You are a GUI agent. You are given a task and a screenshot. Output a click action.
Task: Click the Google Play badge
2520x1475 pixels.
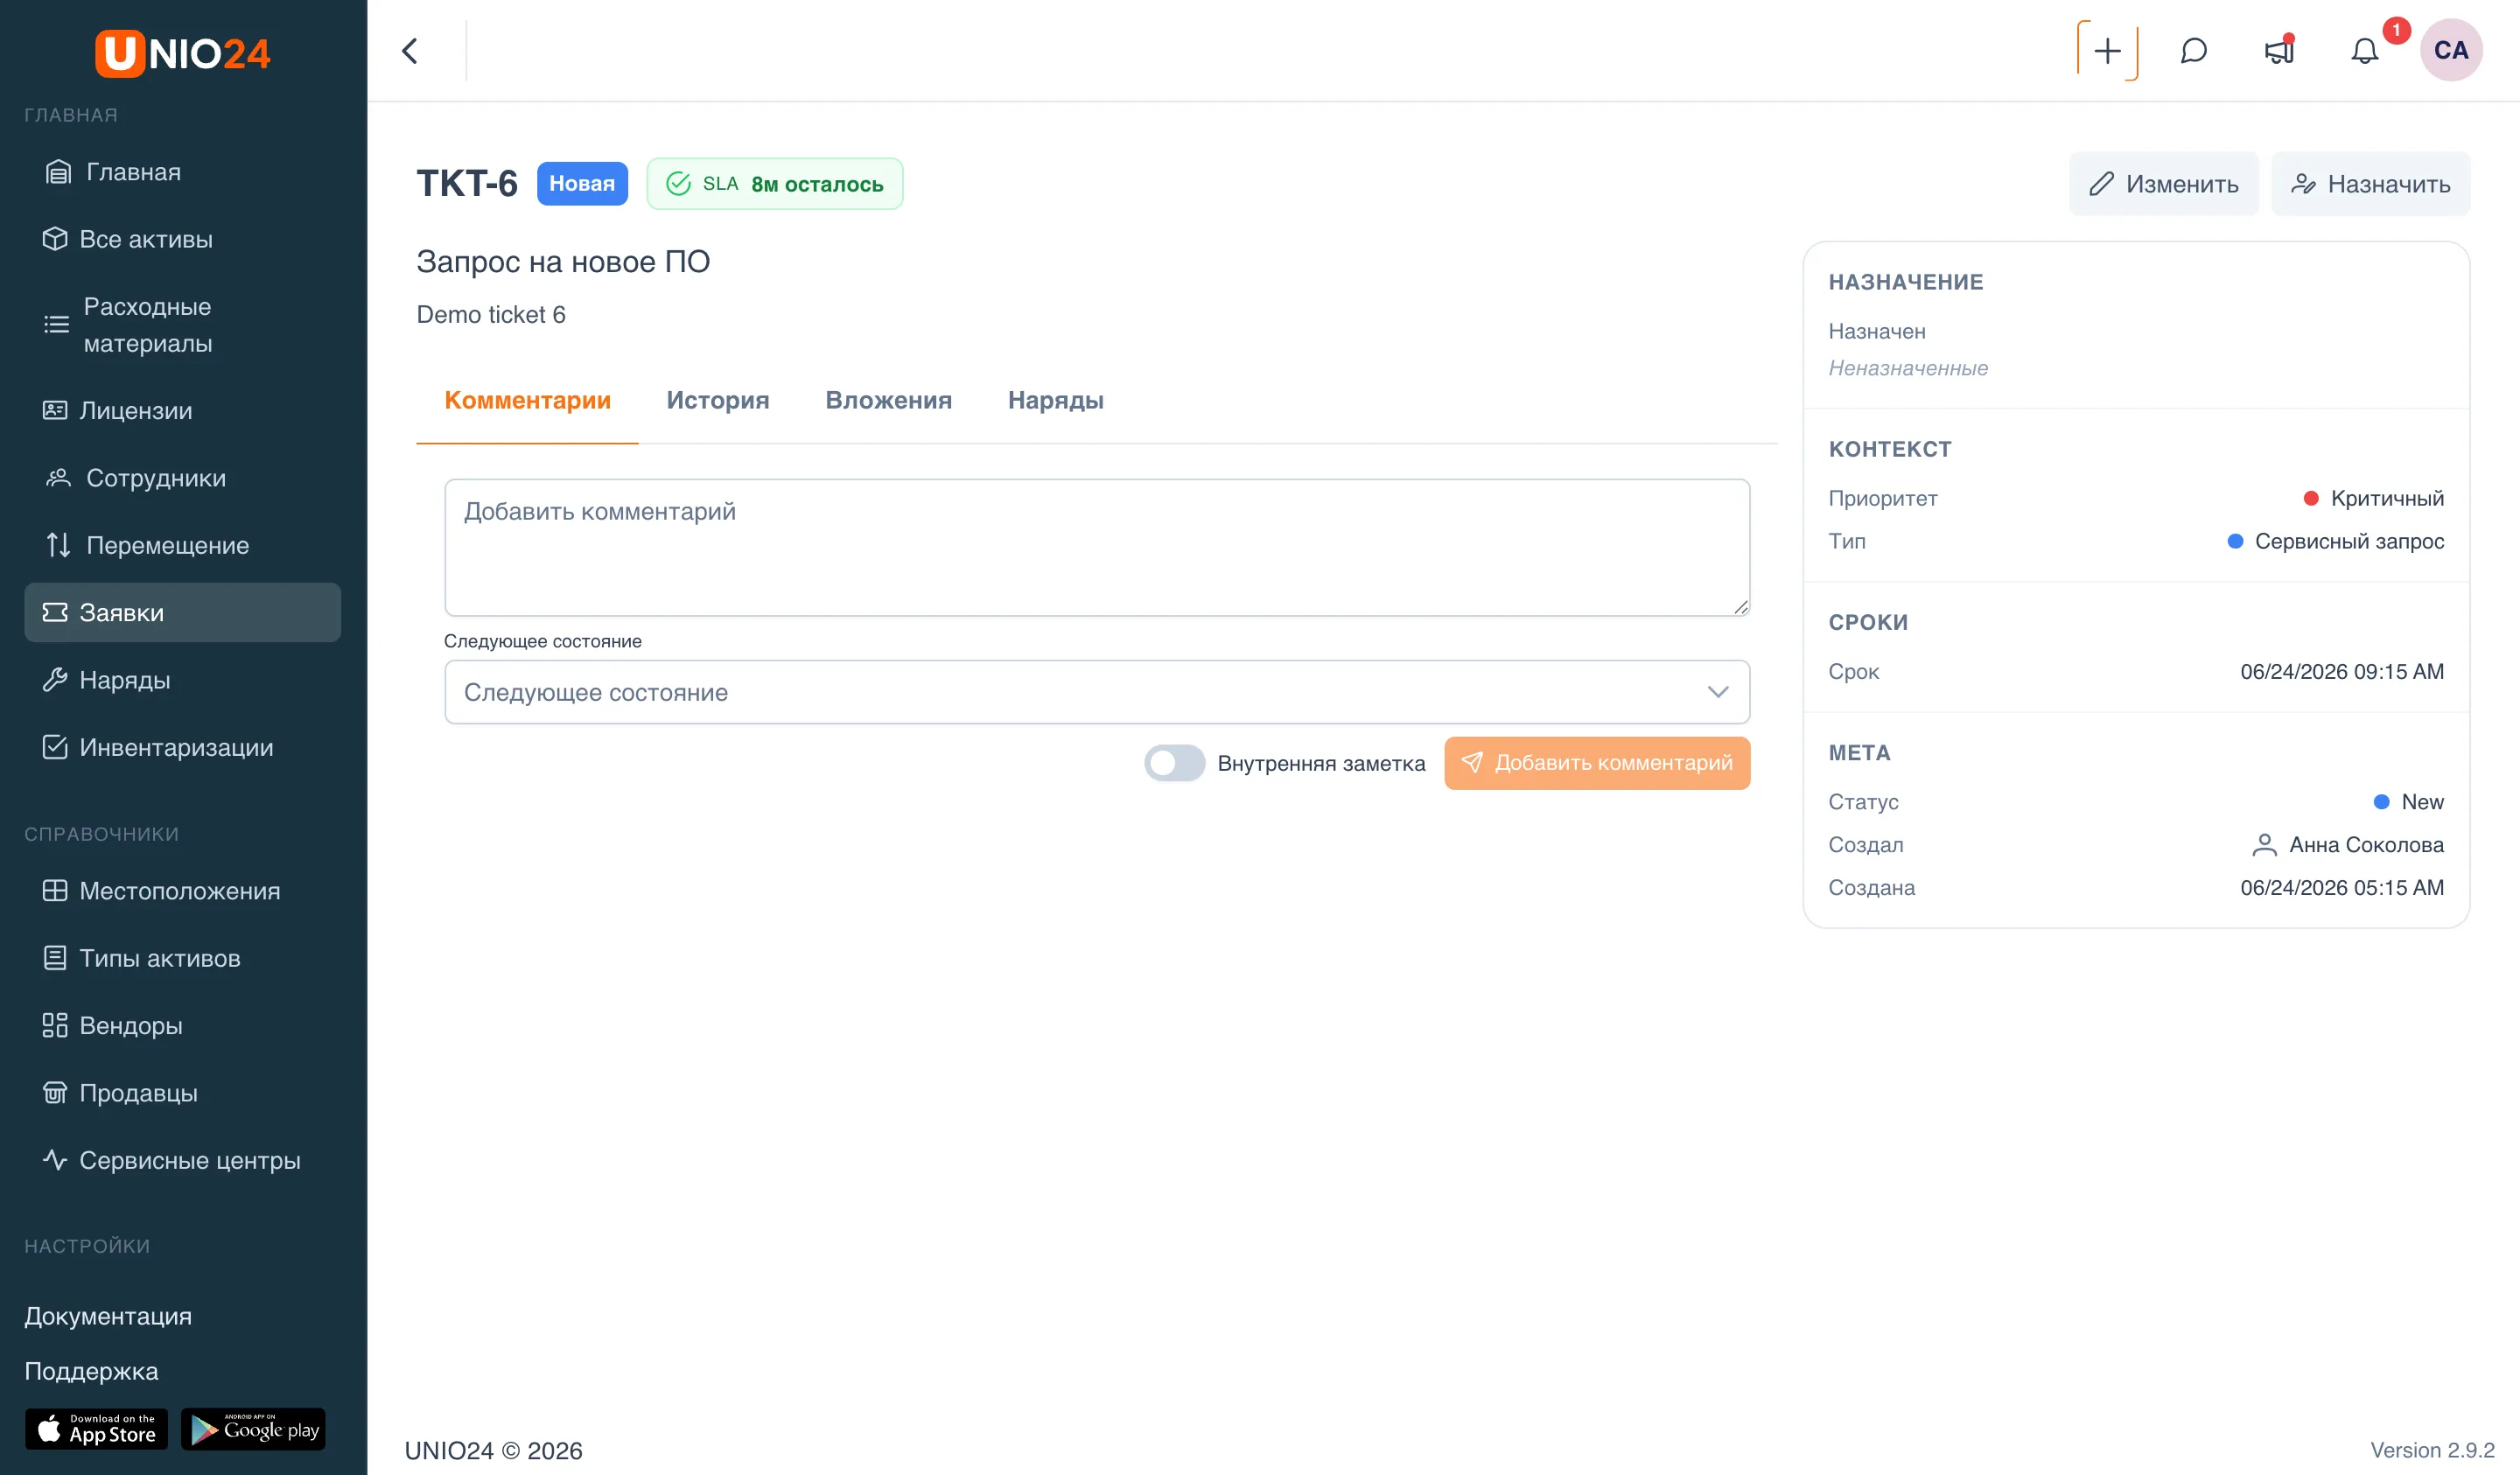tap(253, 1429)
